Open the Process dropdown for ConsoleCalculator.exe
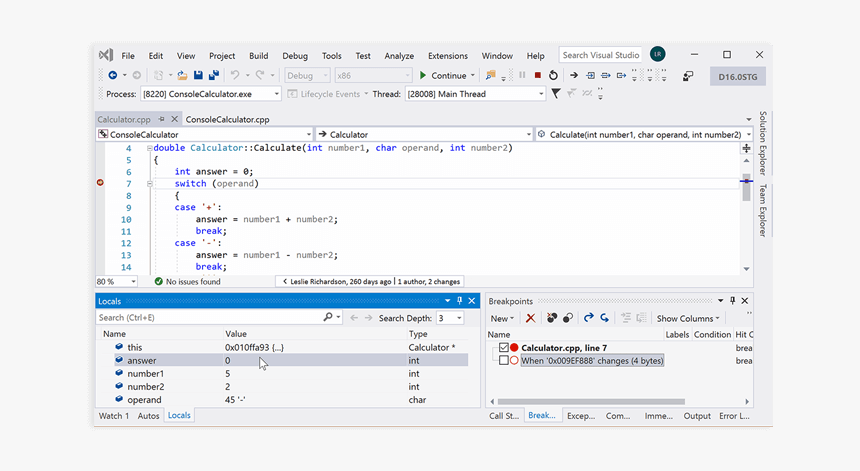The height and width of the screenshot is (471, 860). point(276,94)
